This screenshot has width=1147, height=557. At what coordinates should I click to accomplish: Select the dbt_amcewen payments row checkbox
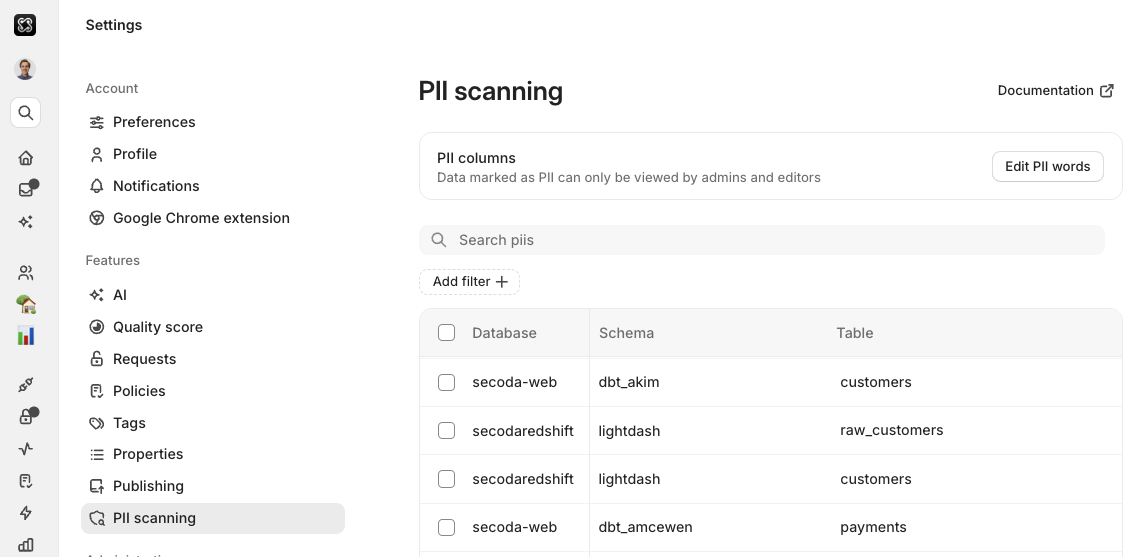pos(447,527)
